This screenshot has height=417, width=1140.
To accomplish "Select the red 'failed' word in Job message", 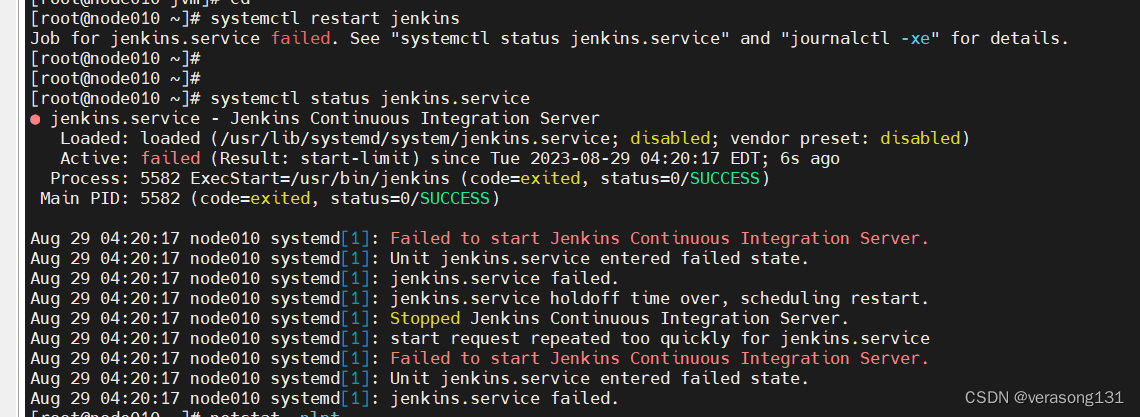I will pos(300,39).
